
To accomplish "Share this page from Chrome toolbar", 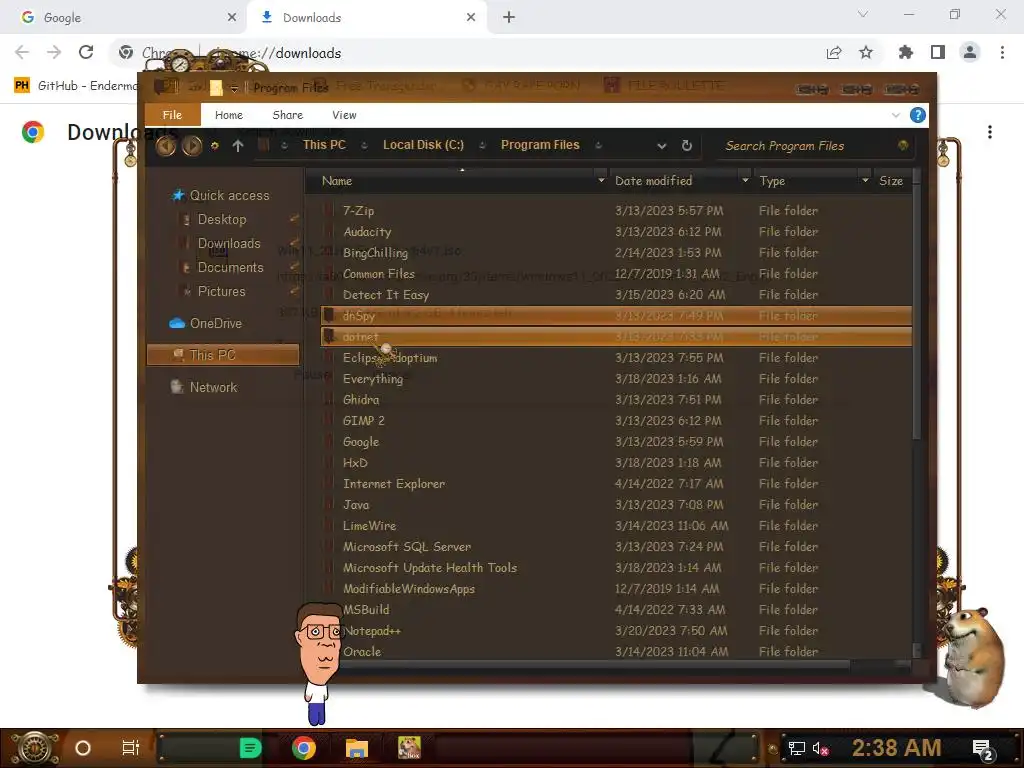I will 834,52.
